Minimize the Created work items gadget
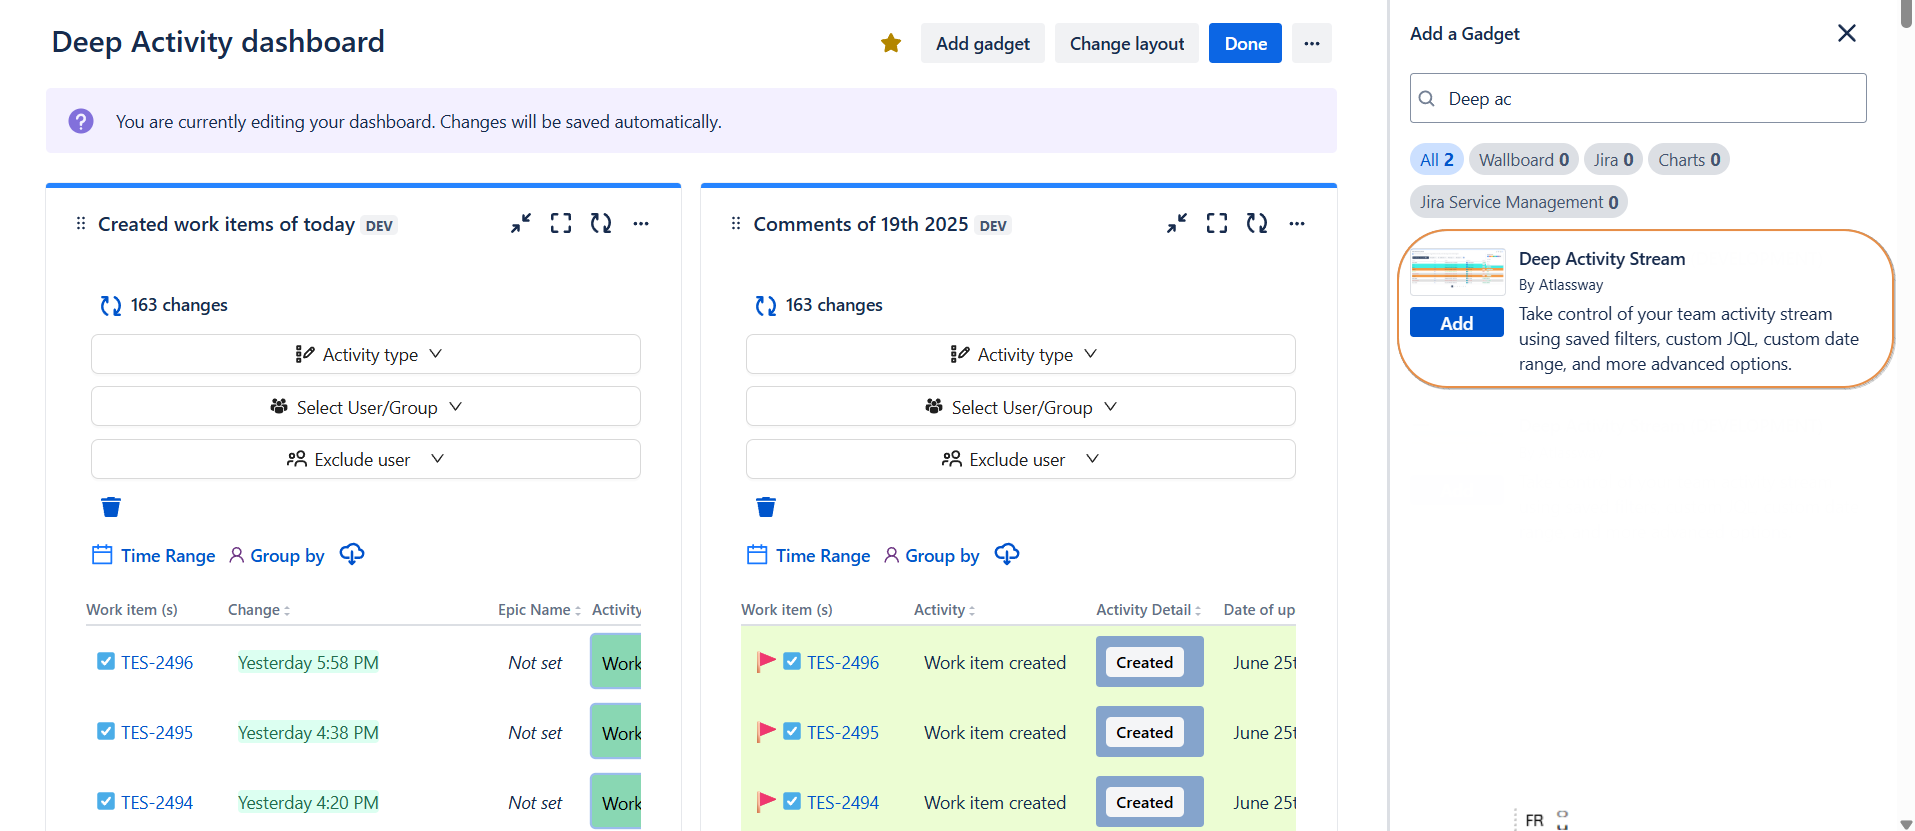 pos(521,223)
